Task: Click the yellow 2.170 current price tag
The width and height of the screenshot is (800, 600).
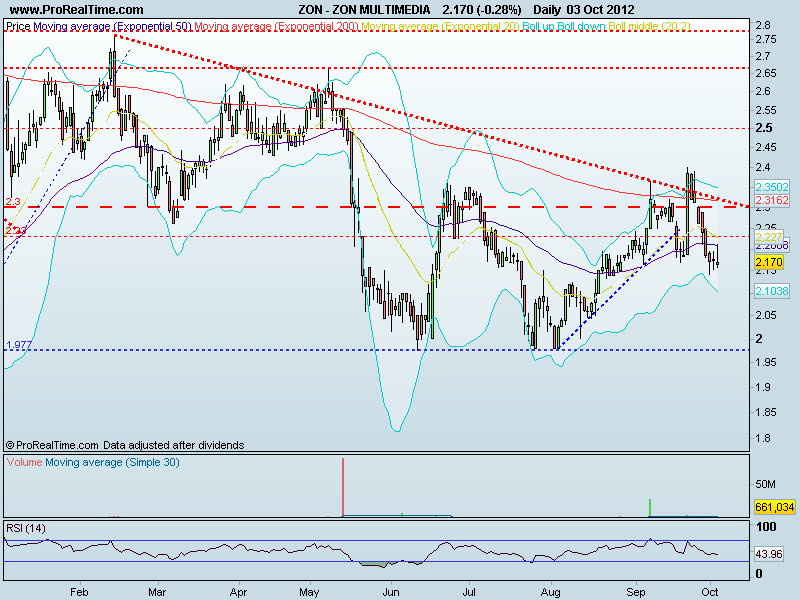Action: 769,262
